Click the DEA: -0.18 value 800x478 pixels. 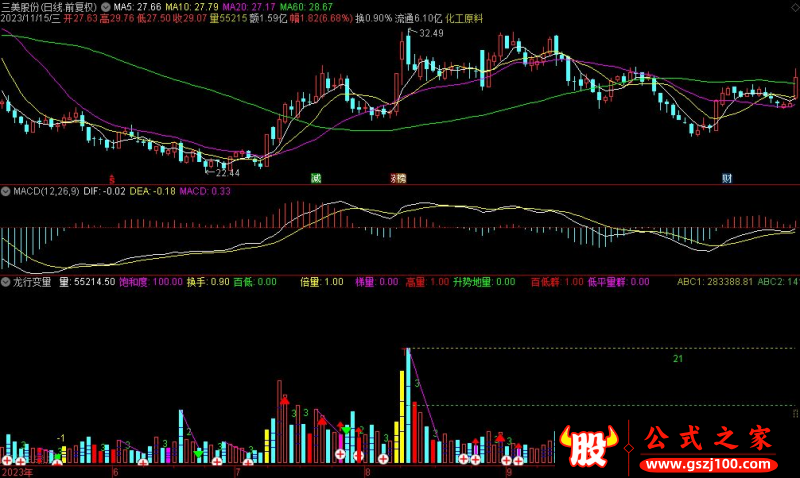point(152,191)
